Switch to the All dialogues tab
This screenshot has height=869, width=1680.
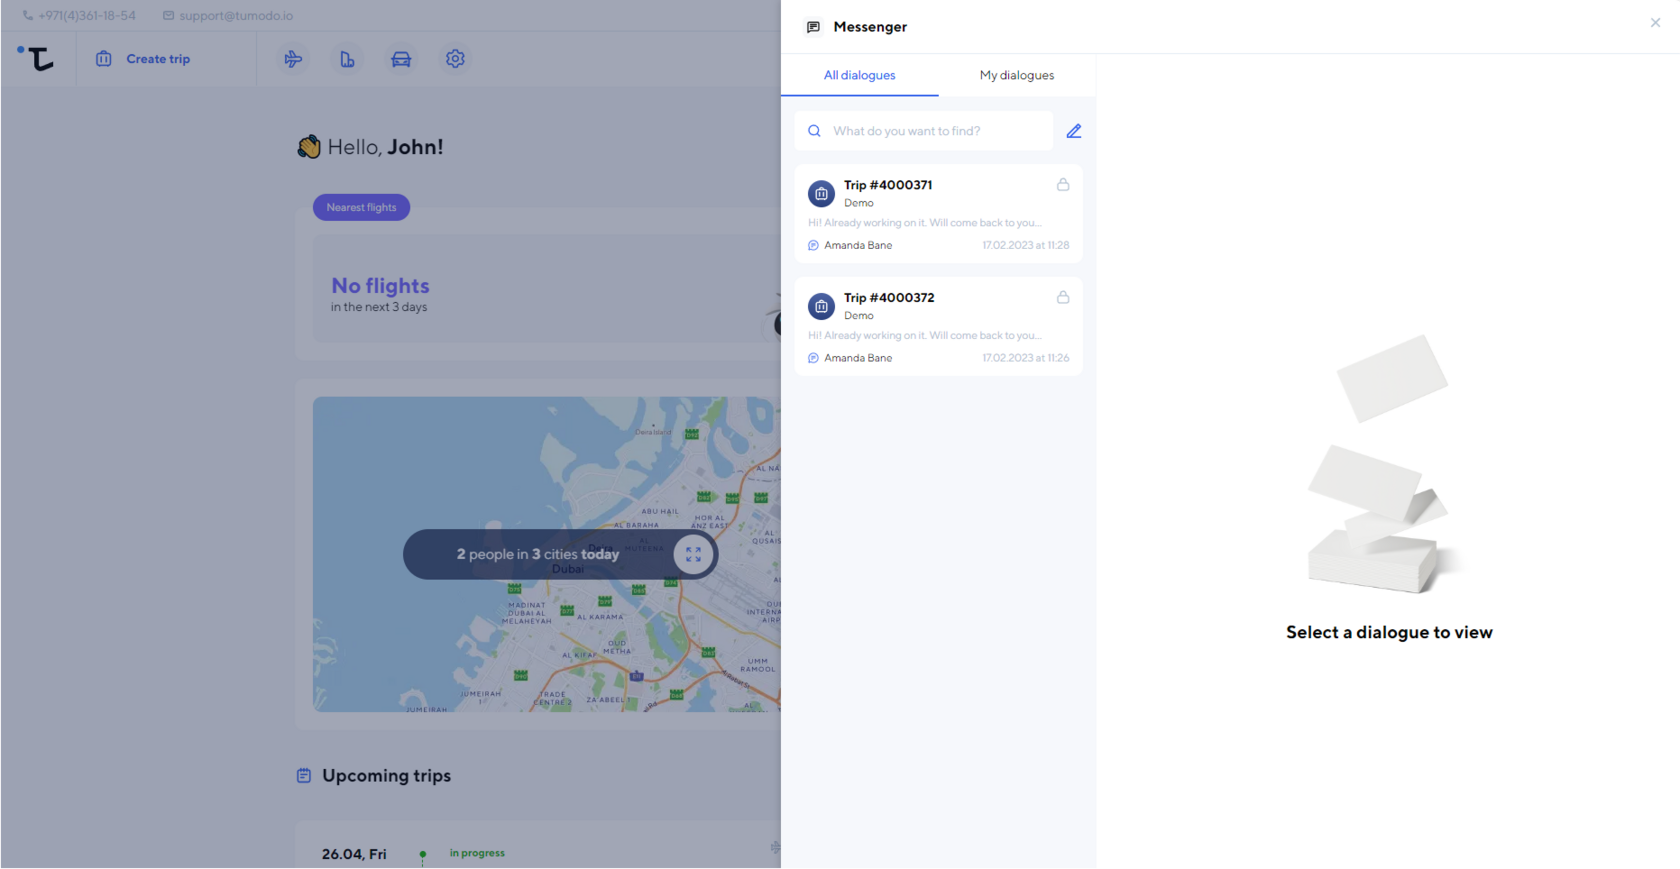[x=859, y=75]
